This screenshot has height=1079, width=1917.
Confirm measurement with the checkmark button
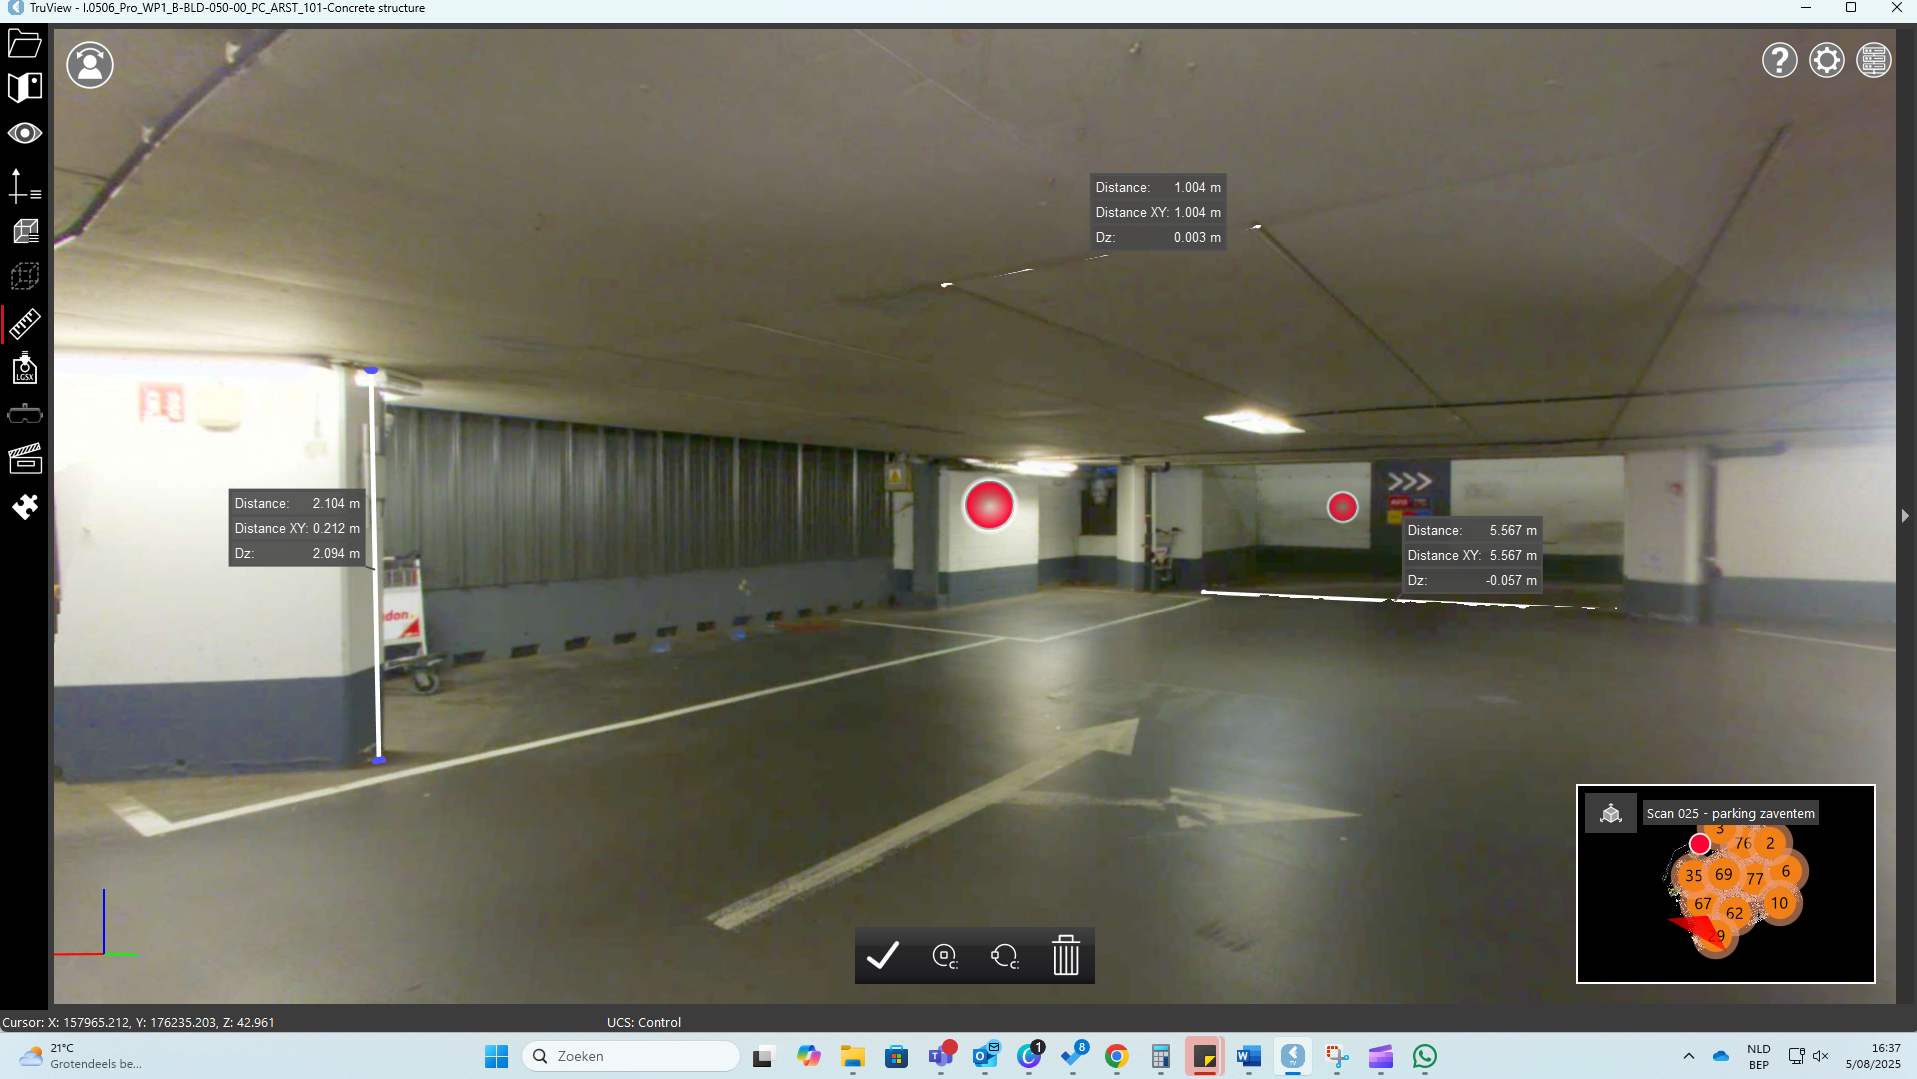[882, 956]
